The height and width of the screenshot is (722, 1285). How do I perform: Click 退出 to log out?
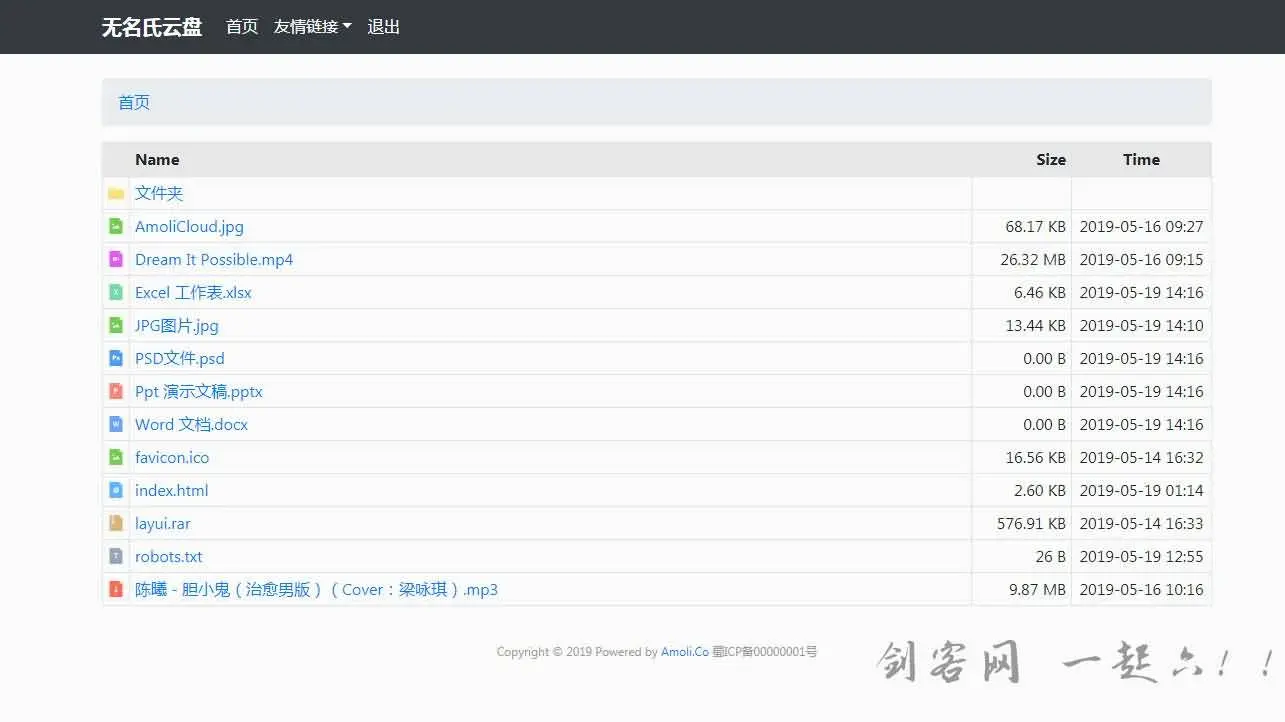click(x=384, y=27)
